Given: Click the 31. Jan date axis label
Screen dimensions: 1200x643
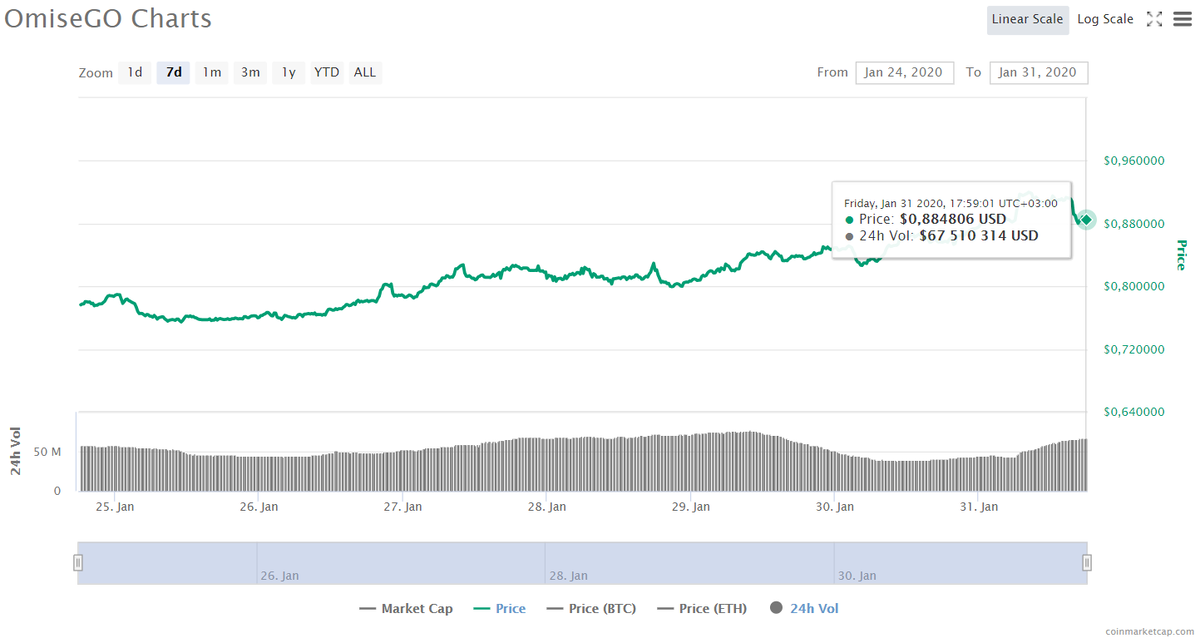Looking at the screenshot, I should pyautogui.click(x=979, y=507).
